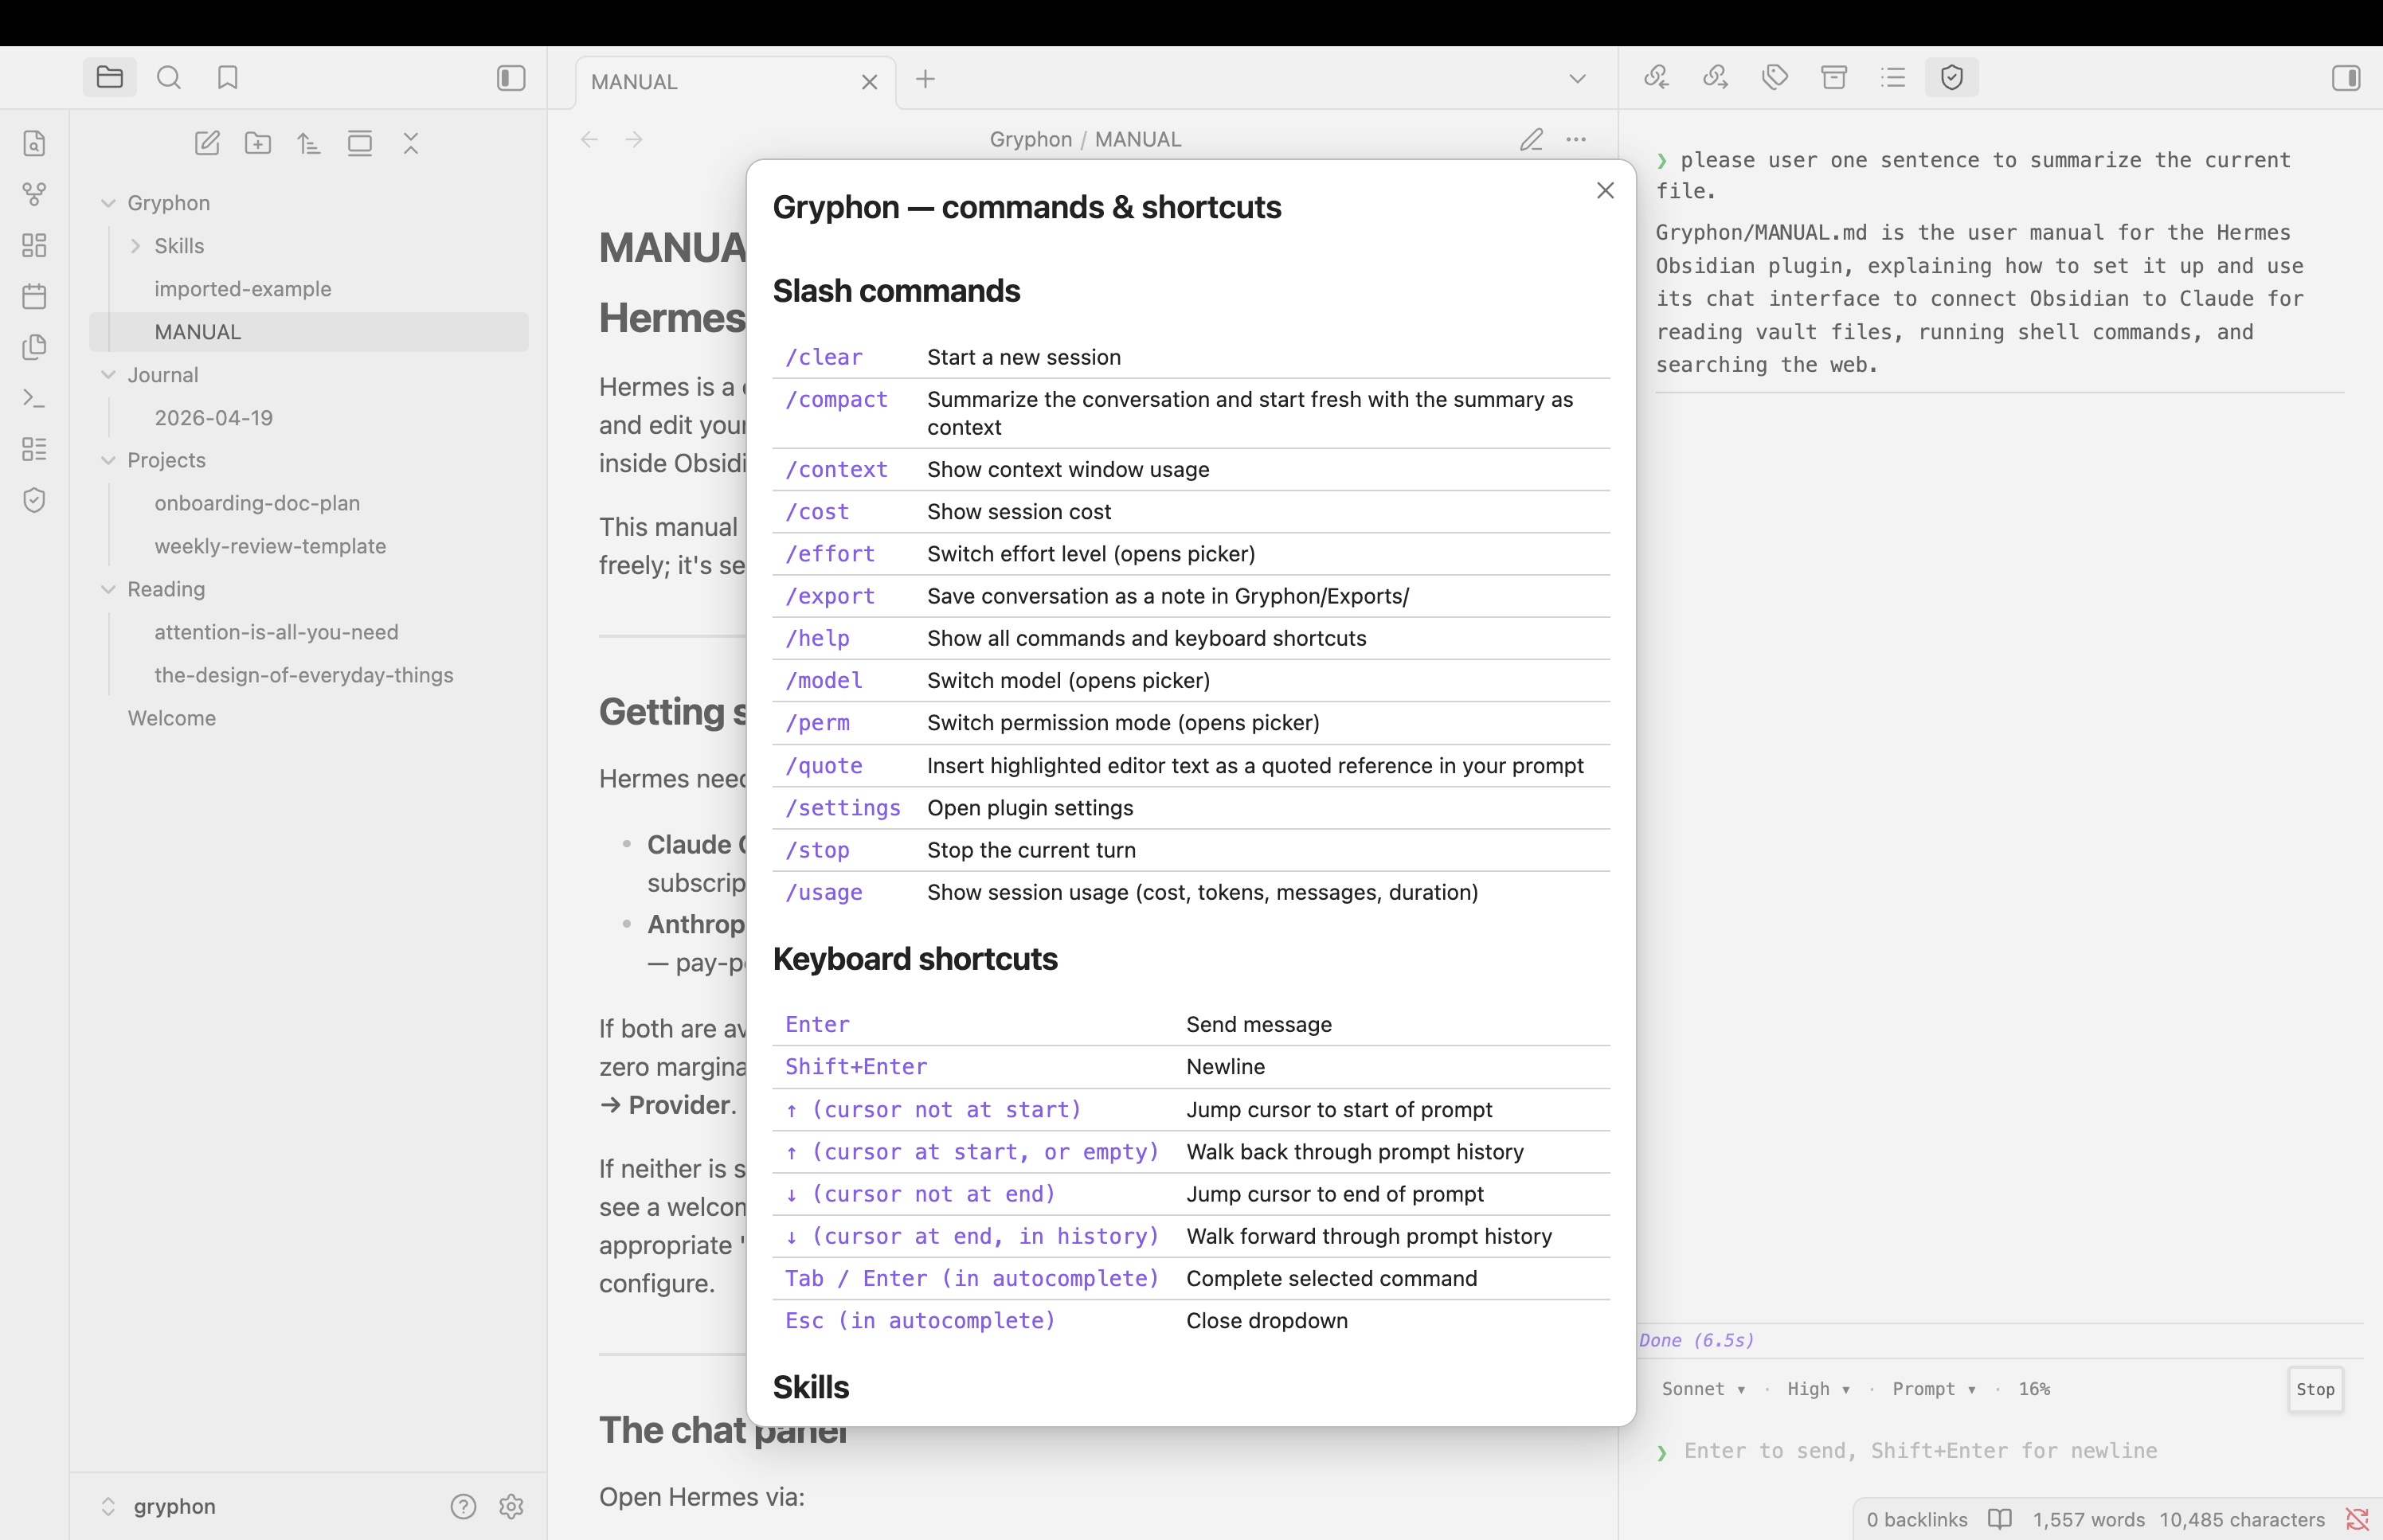This screenshot has width=2383, height=1540.
Task: Close the MANUAL tab
Action: click(869, 82)
